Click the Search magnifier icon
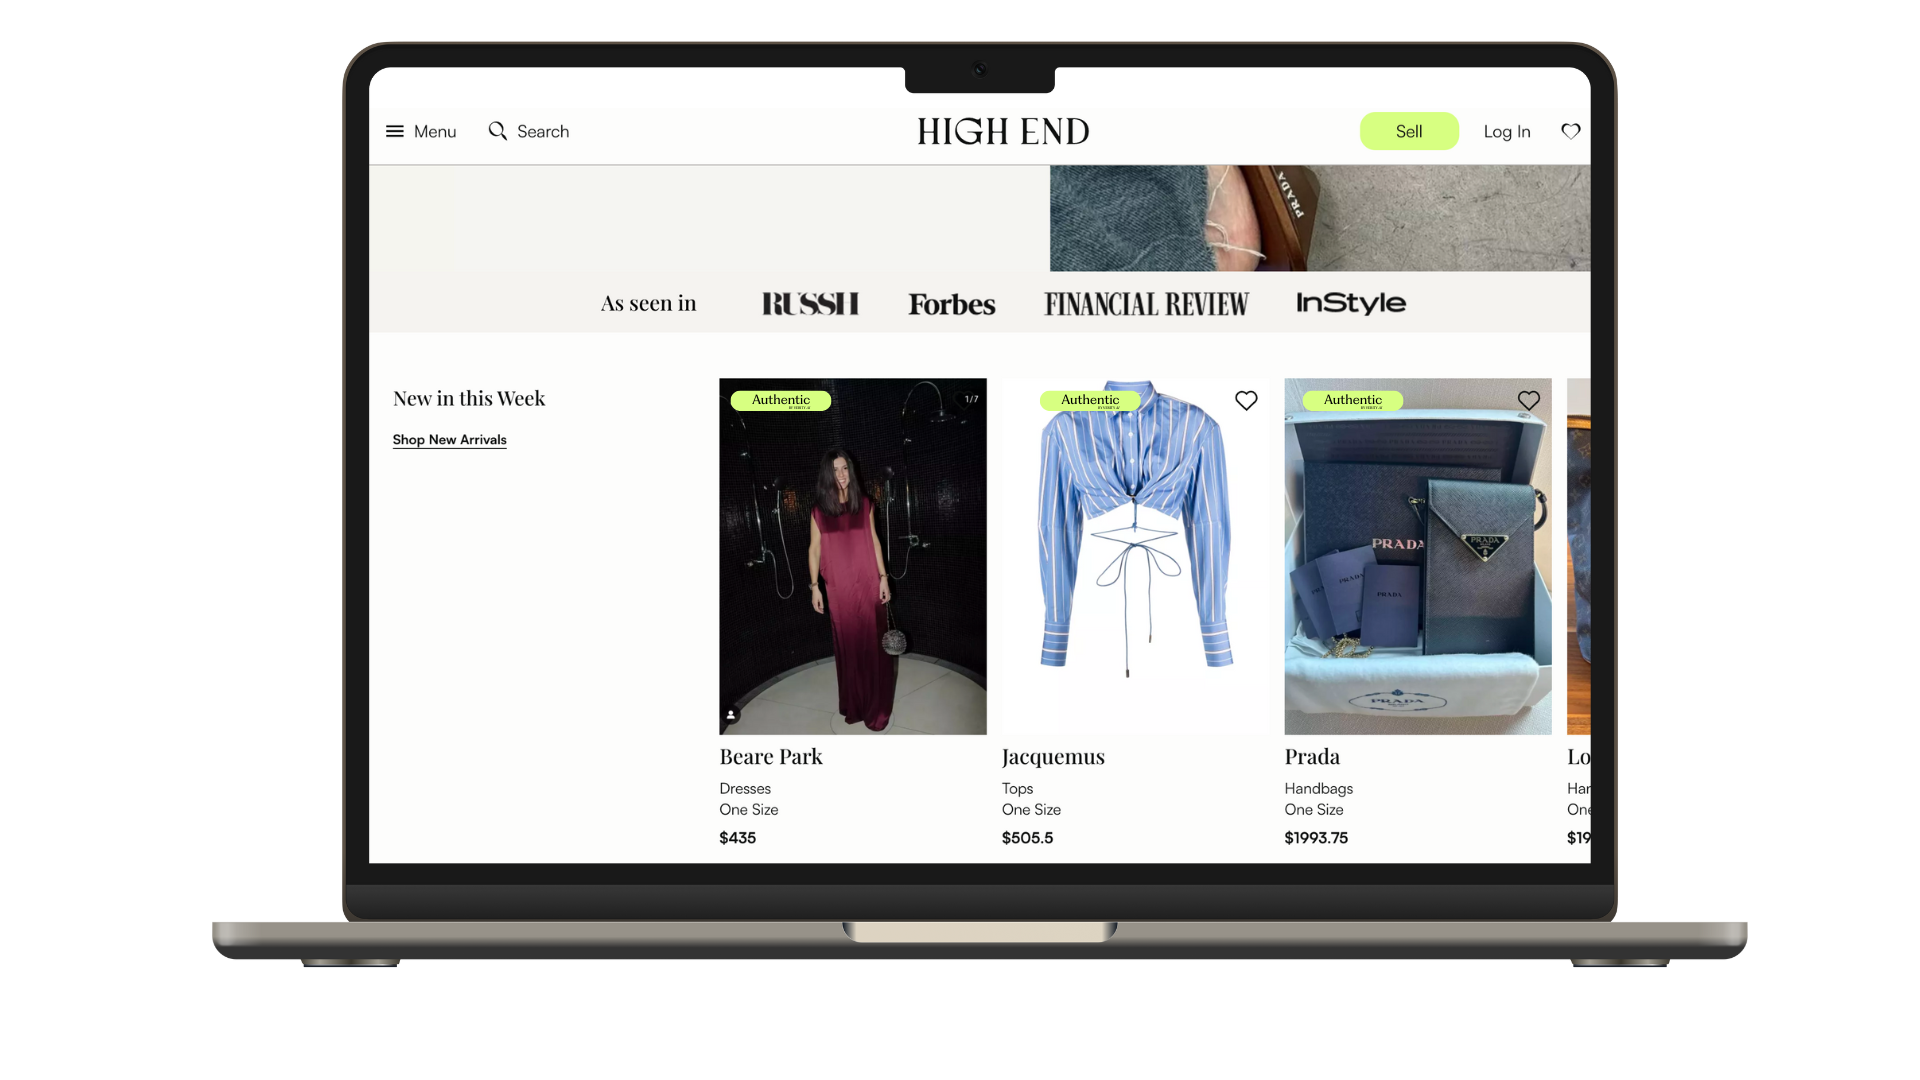 point(499,131)
